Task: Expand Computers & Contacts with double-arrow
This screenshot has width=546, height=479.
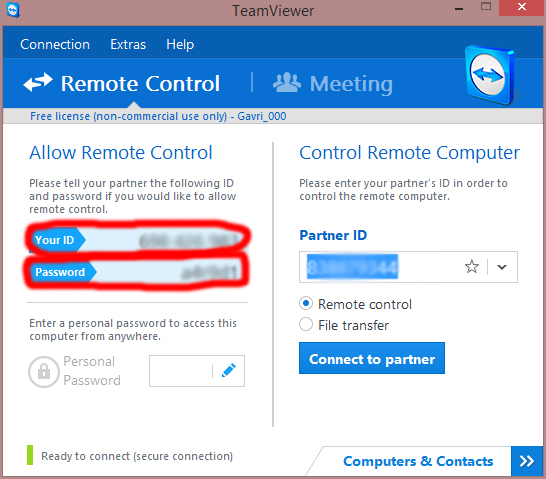Action: pyautogui.click(x=527, y=461)
